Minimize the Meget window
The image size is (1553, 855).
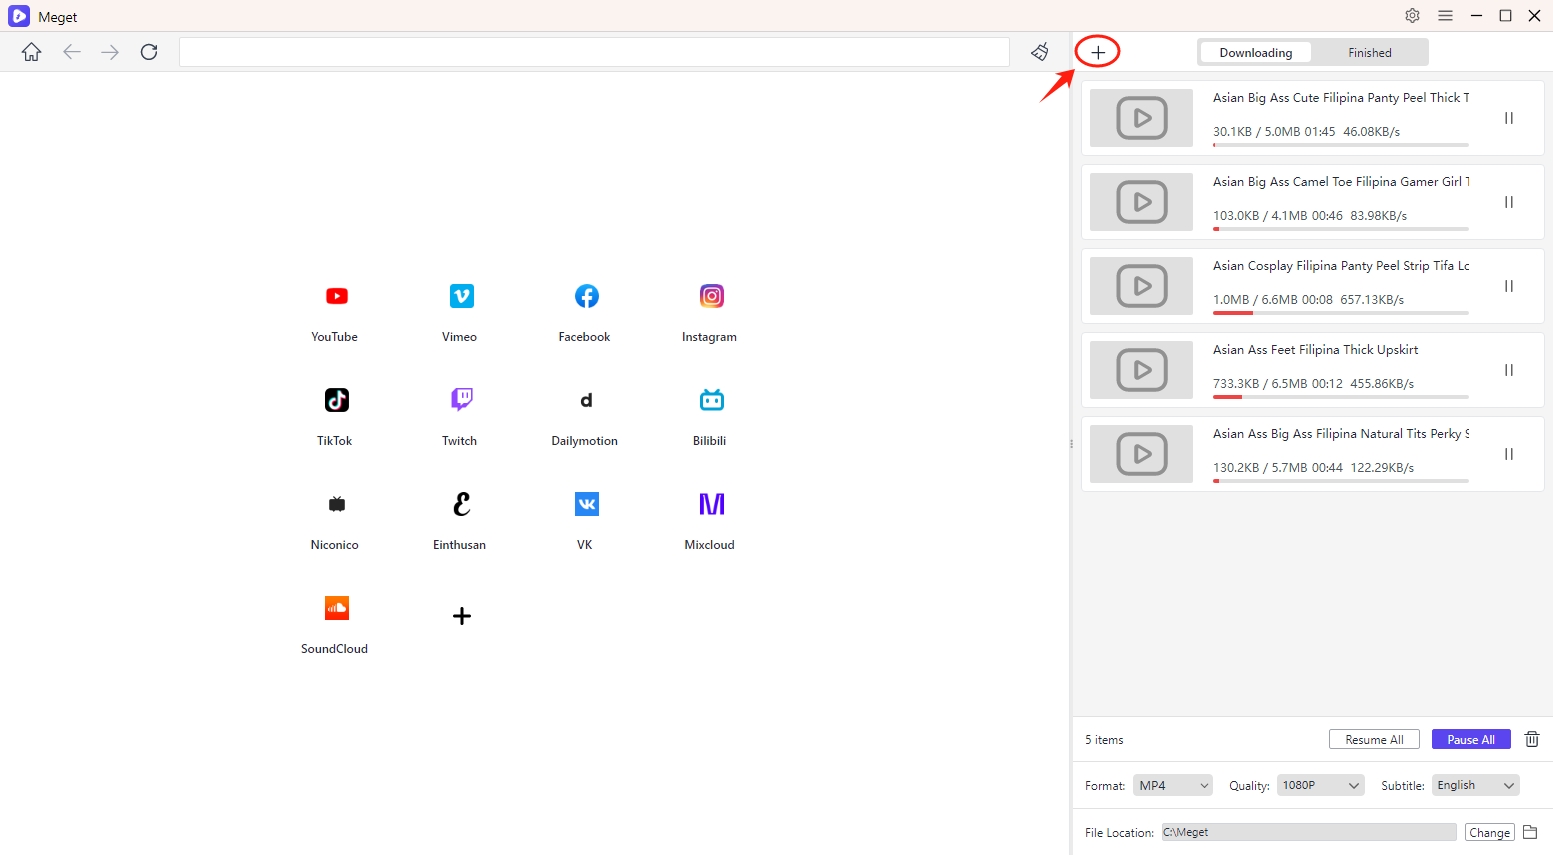click(1476, 16)
